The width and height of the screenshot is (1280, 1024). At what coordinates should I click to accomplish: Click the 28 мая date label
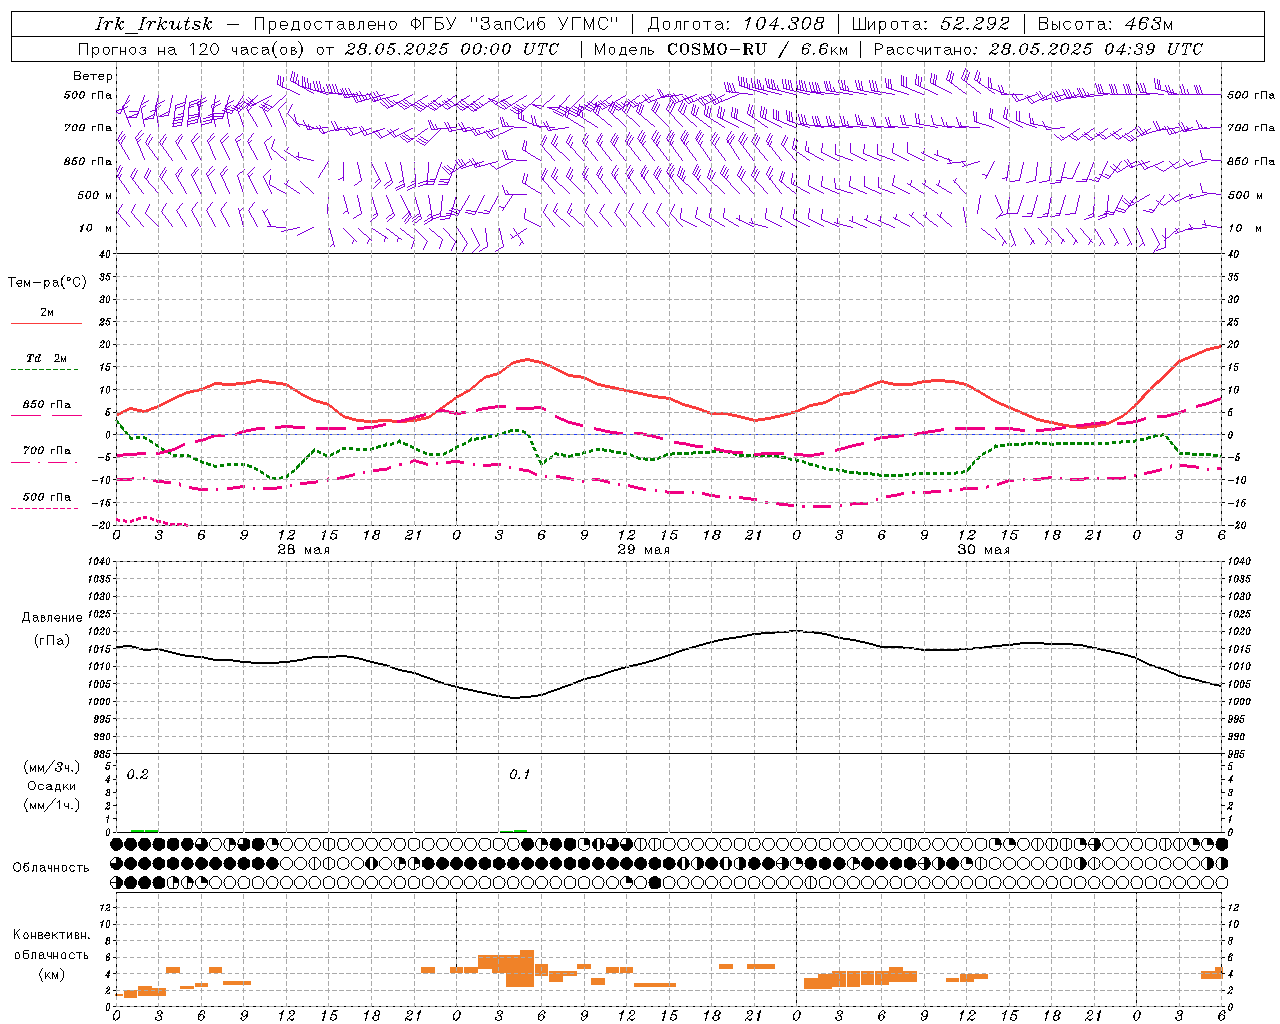tap(303, 550)
